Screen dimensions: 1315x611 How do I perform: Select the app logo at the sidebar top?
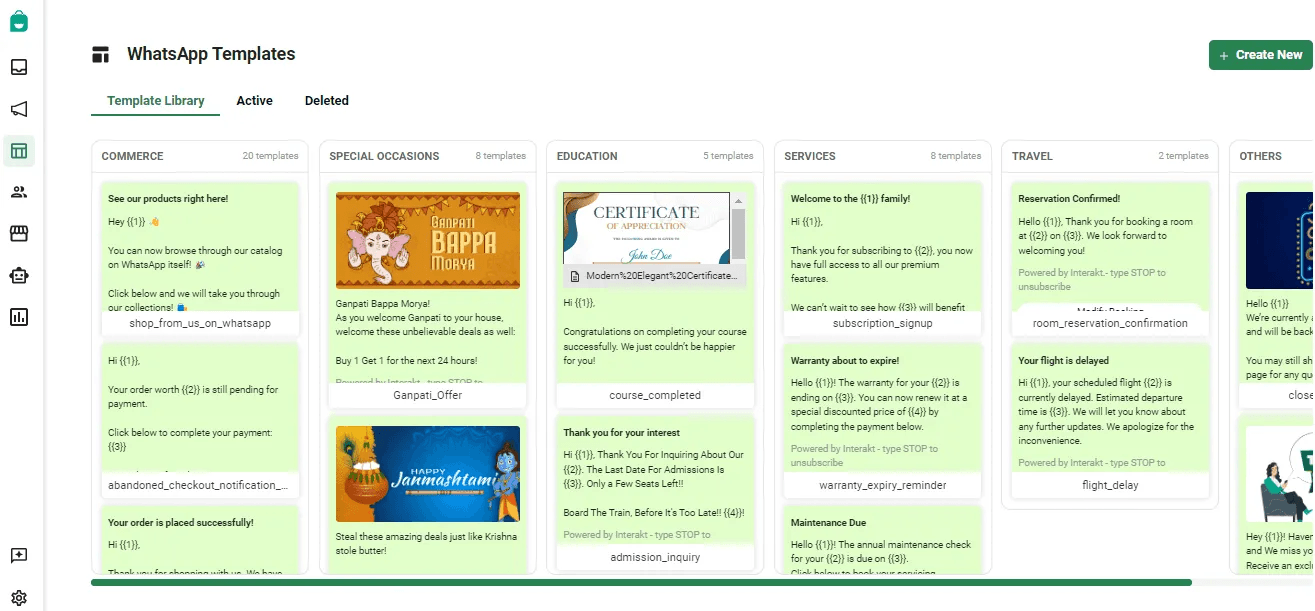[19, 20]
